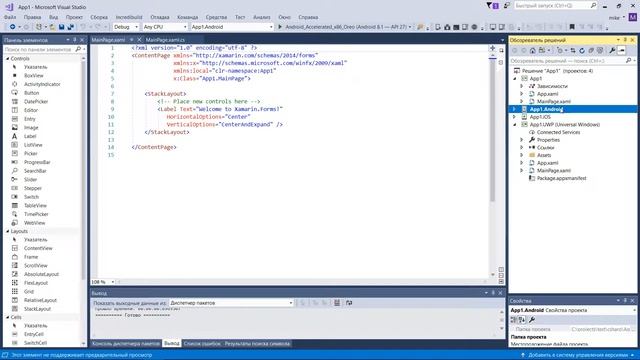
Task: Click the Save file toolbar icon
Action: click(x=61, y=27)
